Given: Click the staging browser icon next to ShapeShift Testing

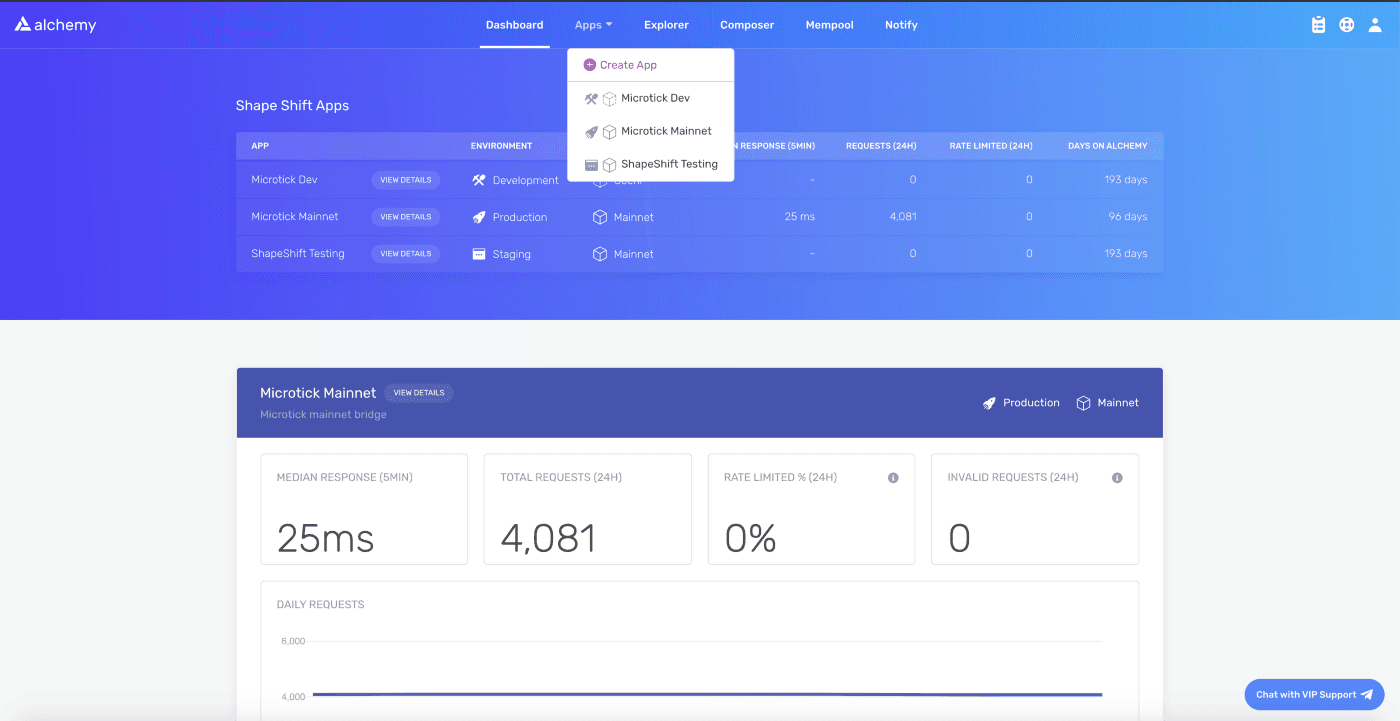Looking at the screenshot, I should tap(479, 254).
